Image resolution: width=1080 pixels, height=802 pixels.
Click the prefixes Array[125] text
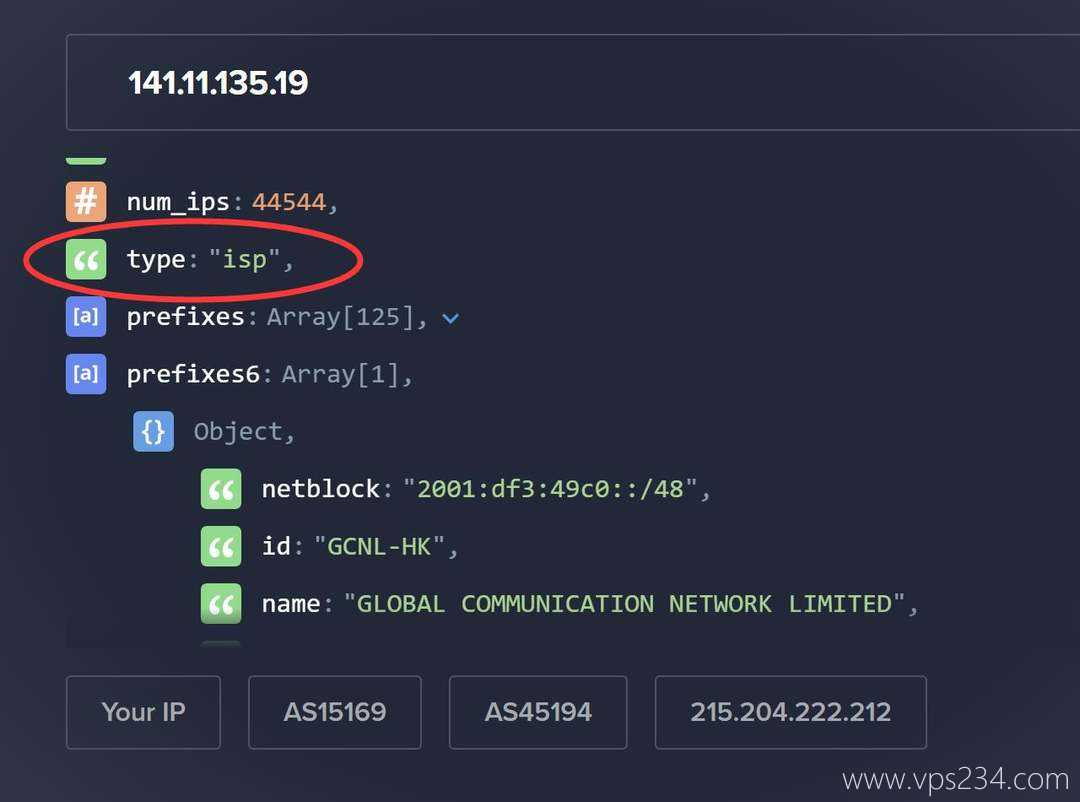(x=341, y=317)
